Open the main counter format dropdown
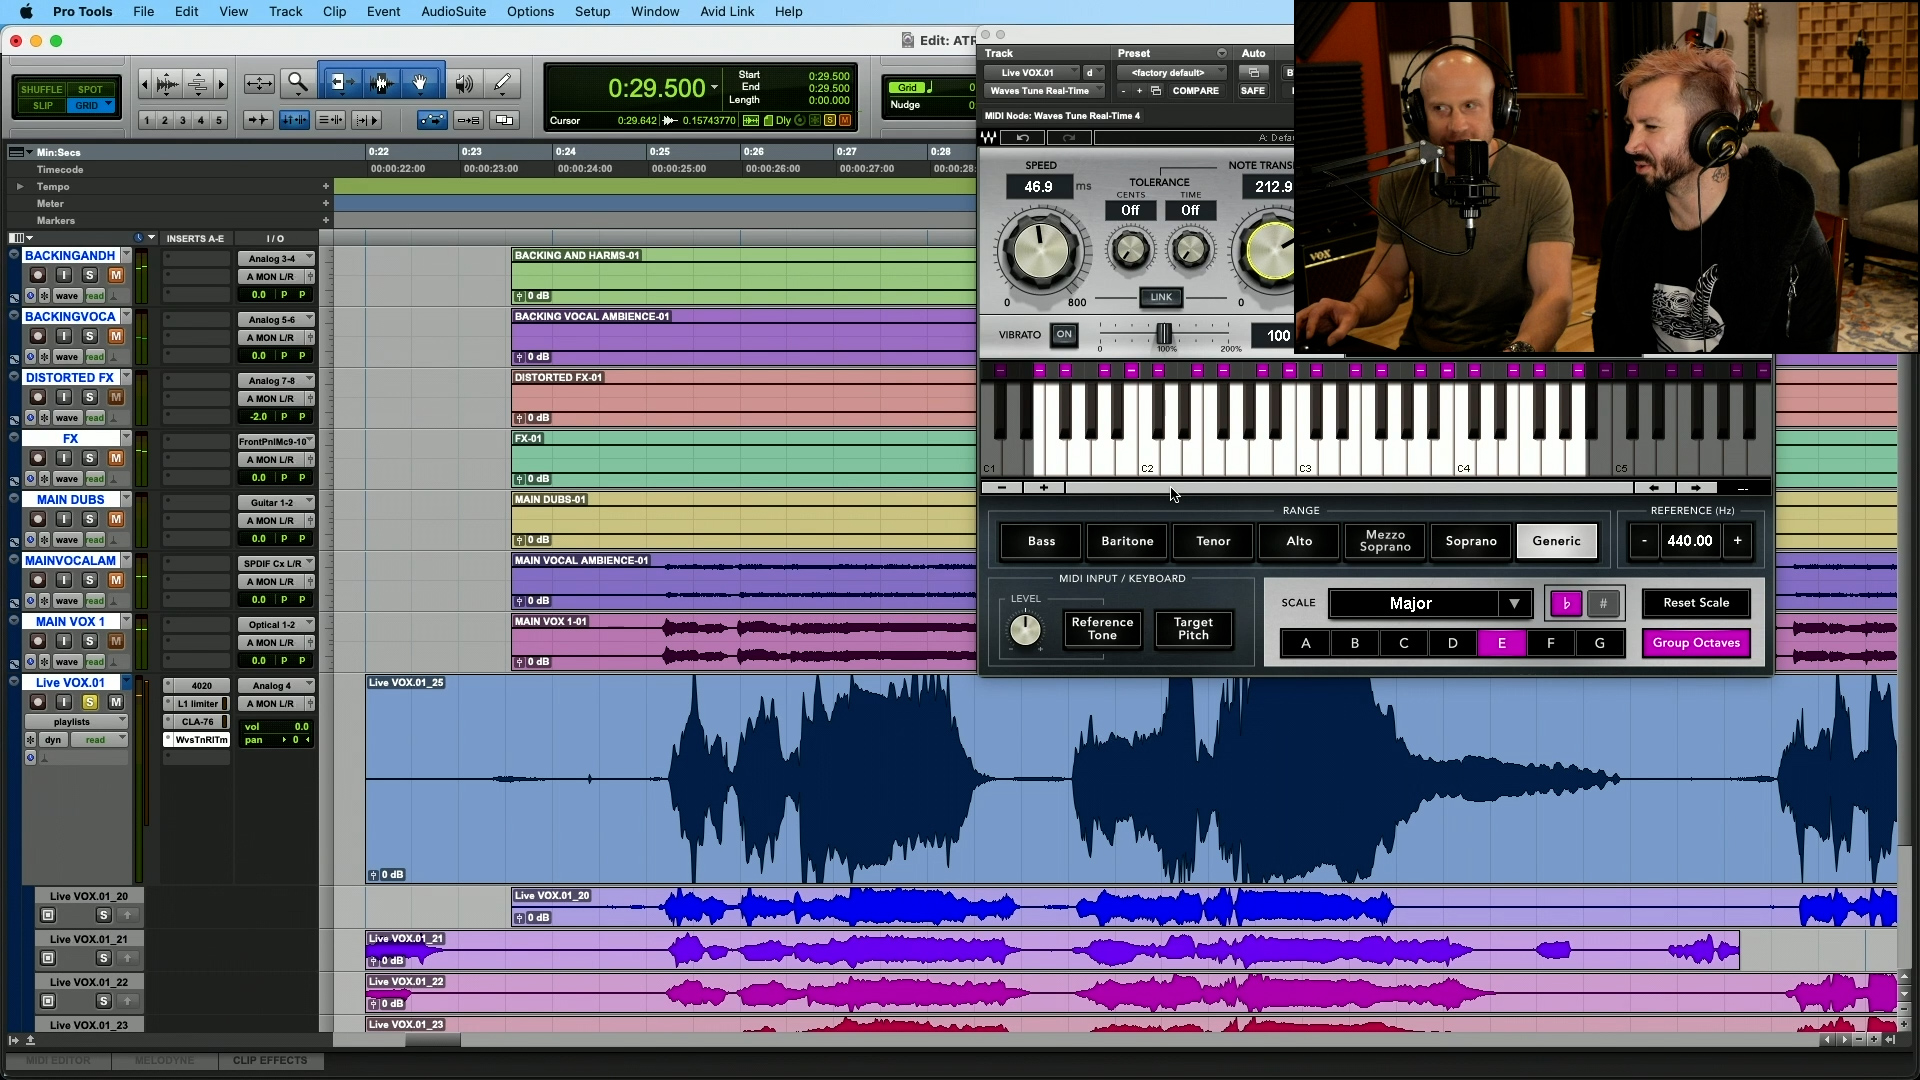The height and width of the screenshot is (1080, 1920). [x=714, y=88]
